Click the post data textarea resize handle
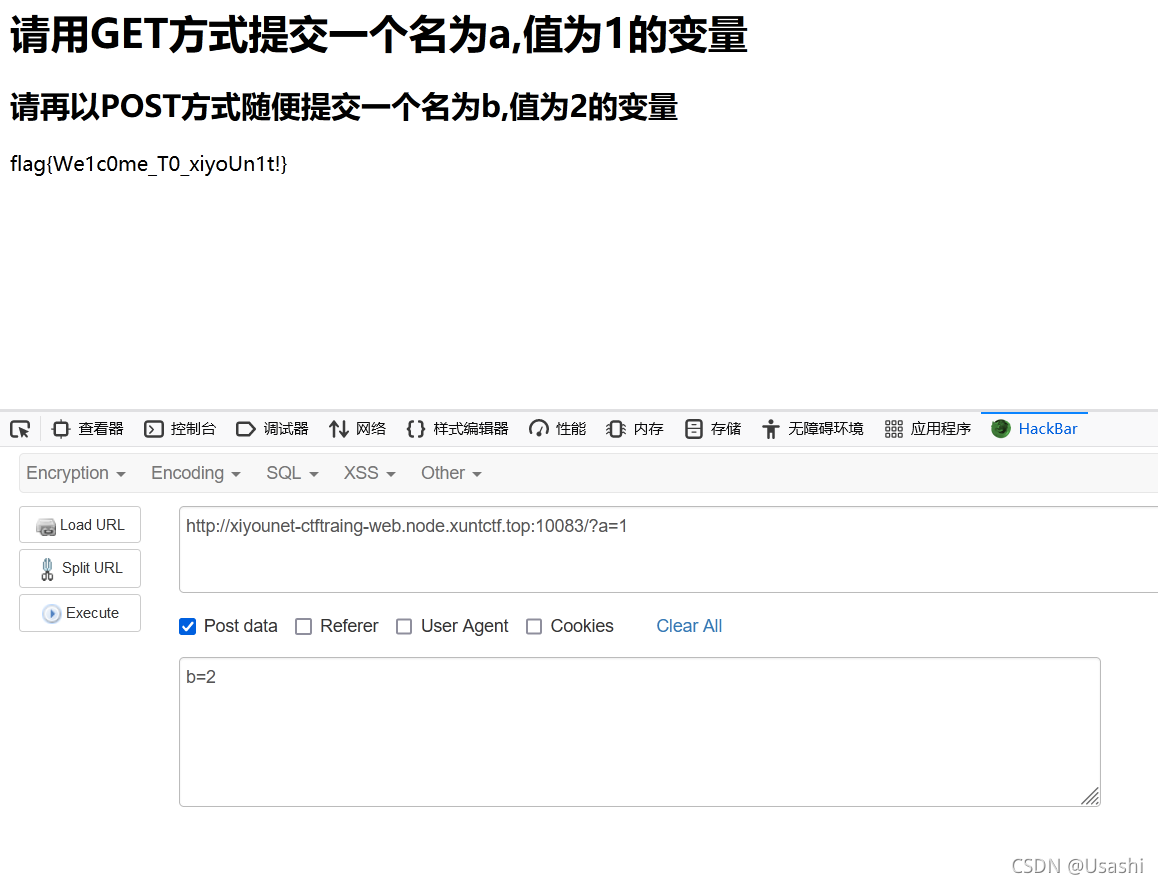 click(x=1091, y=797)
